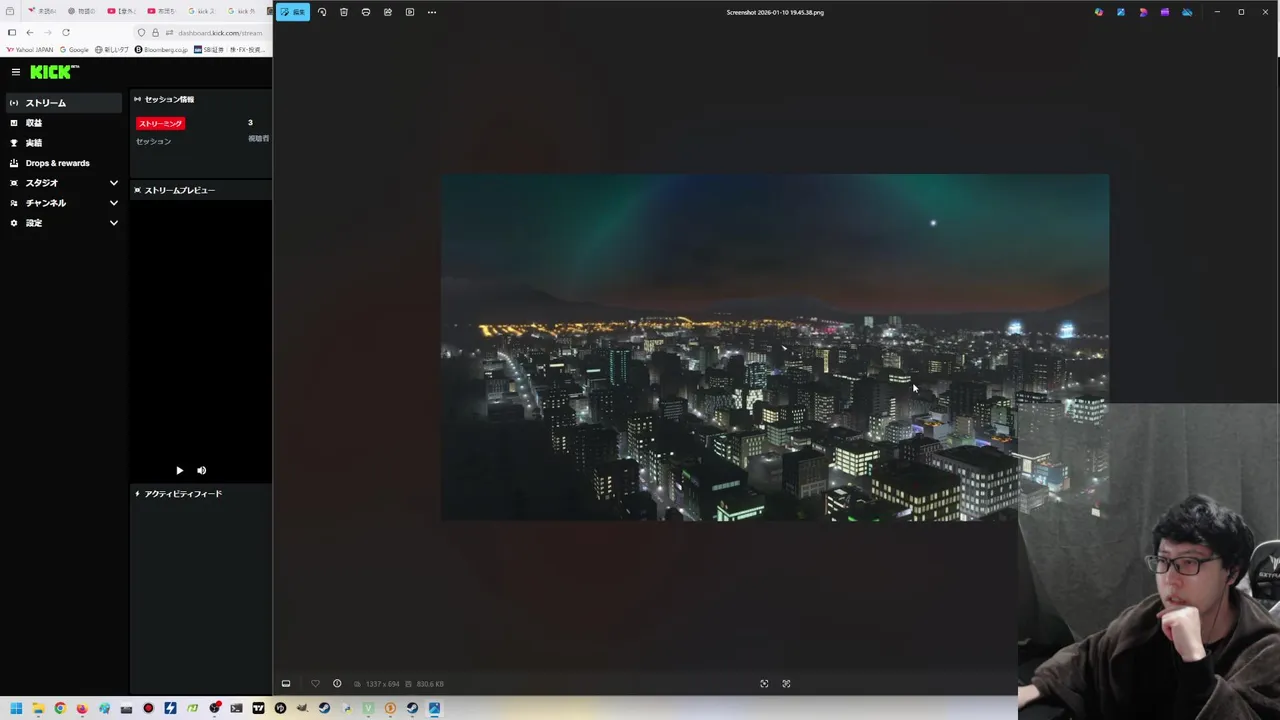
Task: Switch to the 【意外】 YouTube tab
Action: click(x=123, y=11)
